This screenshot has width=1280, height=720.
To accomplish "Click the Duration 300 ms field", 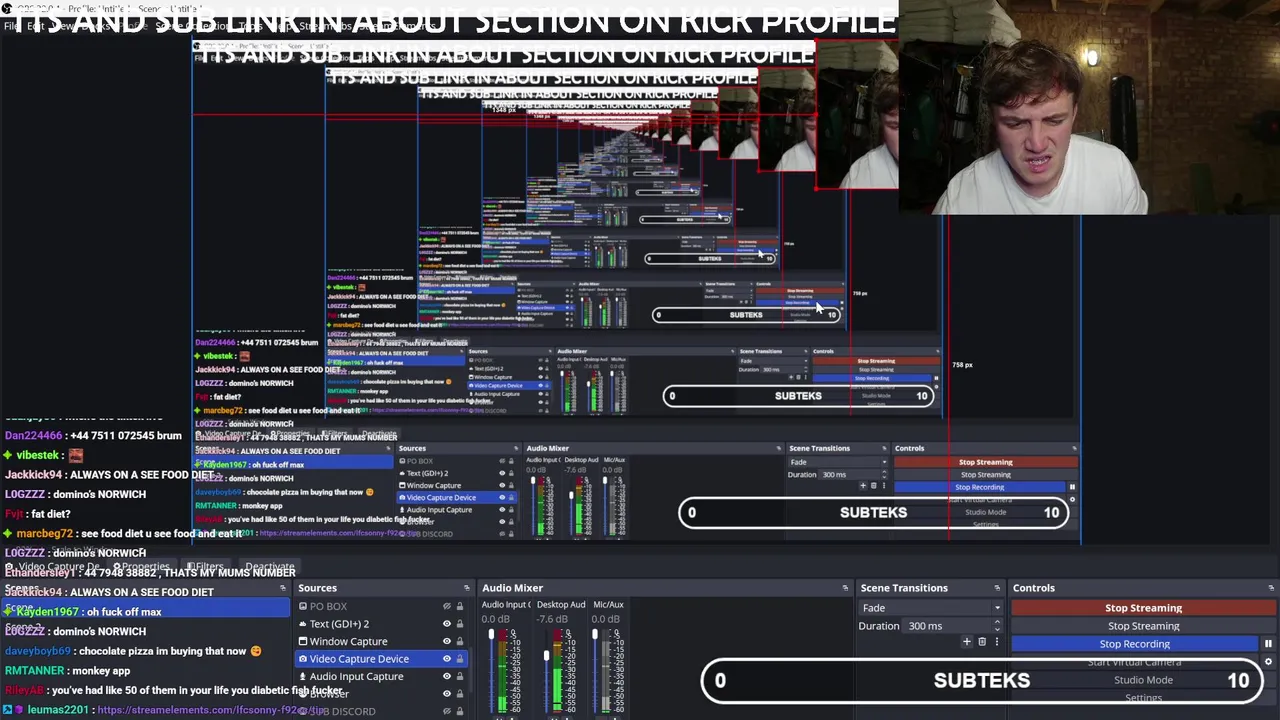I will tap(953, 626).
